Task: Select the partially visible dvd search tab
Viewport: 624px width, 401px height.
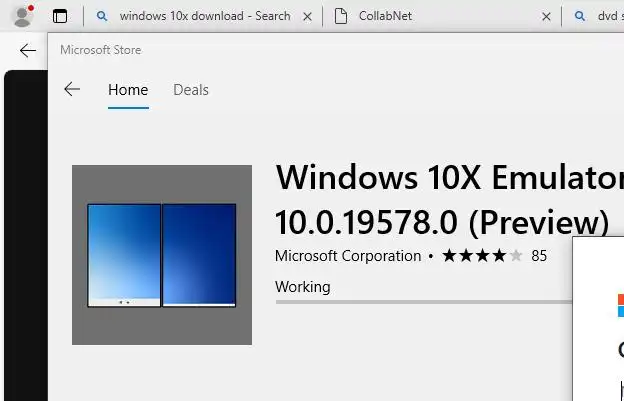Action: tap(595, 16)
